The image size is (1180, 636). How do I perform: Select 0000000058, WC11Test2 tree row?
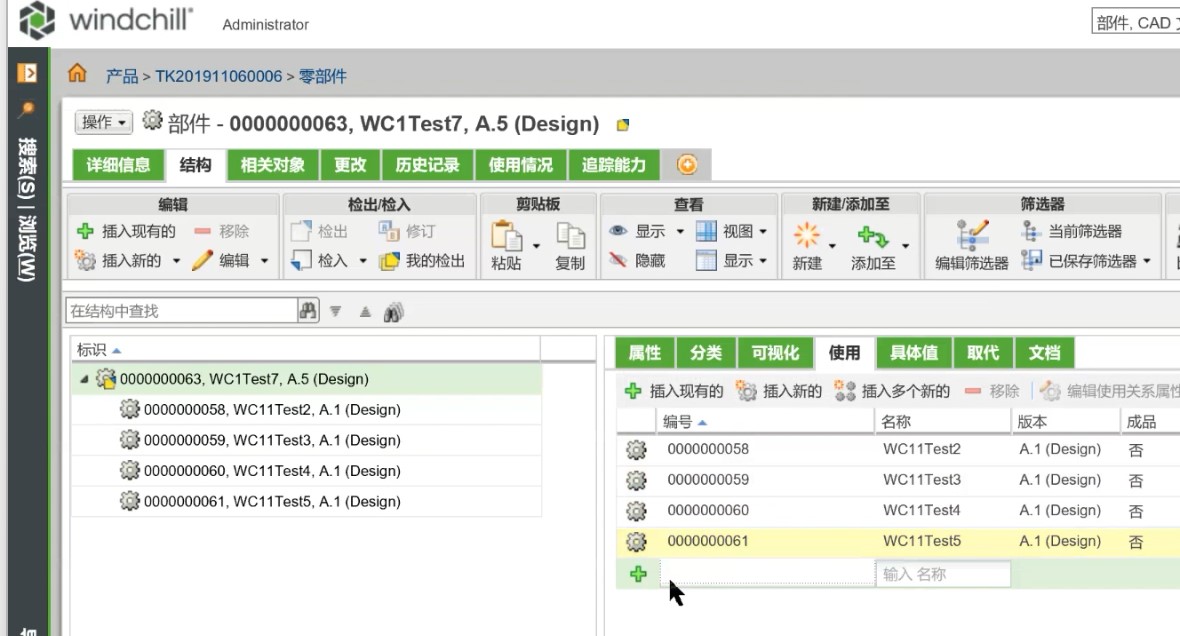pos(306,409)
